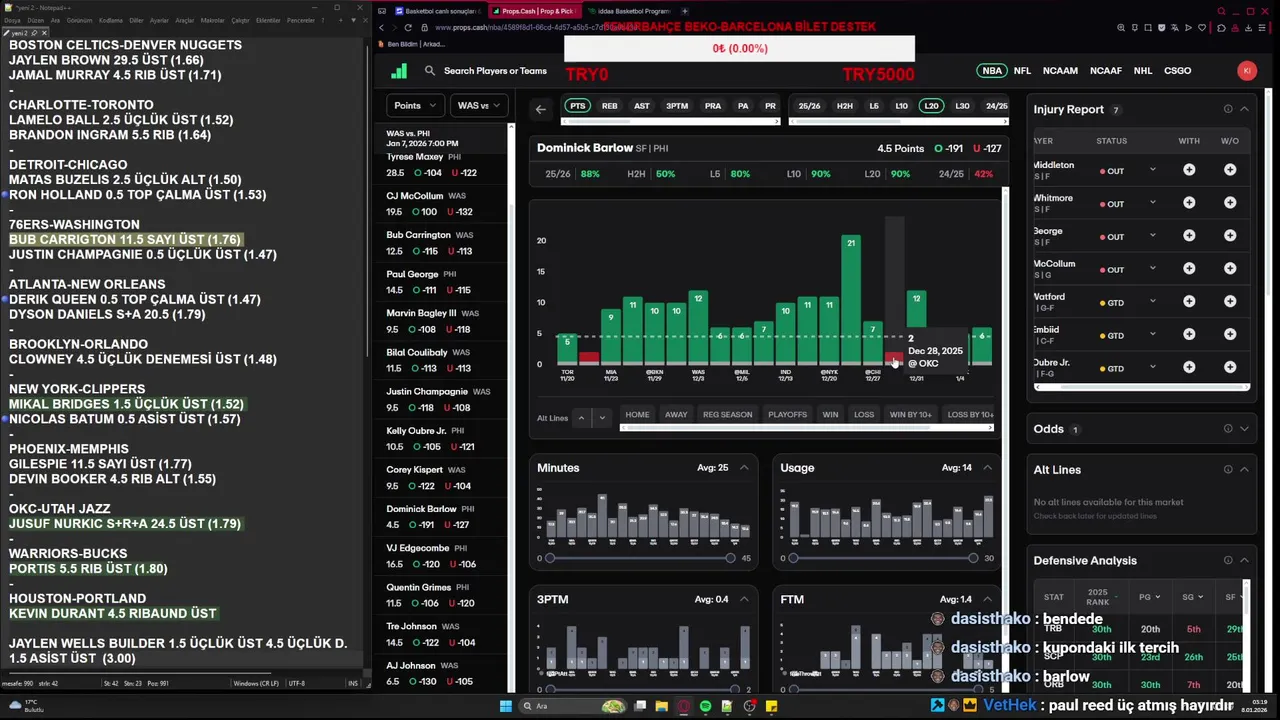Screen dimensions: 1280x720
Task: Select the H2H range pill
Action: tap(845, 106)
